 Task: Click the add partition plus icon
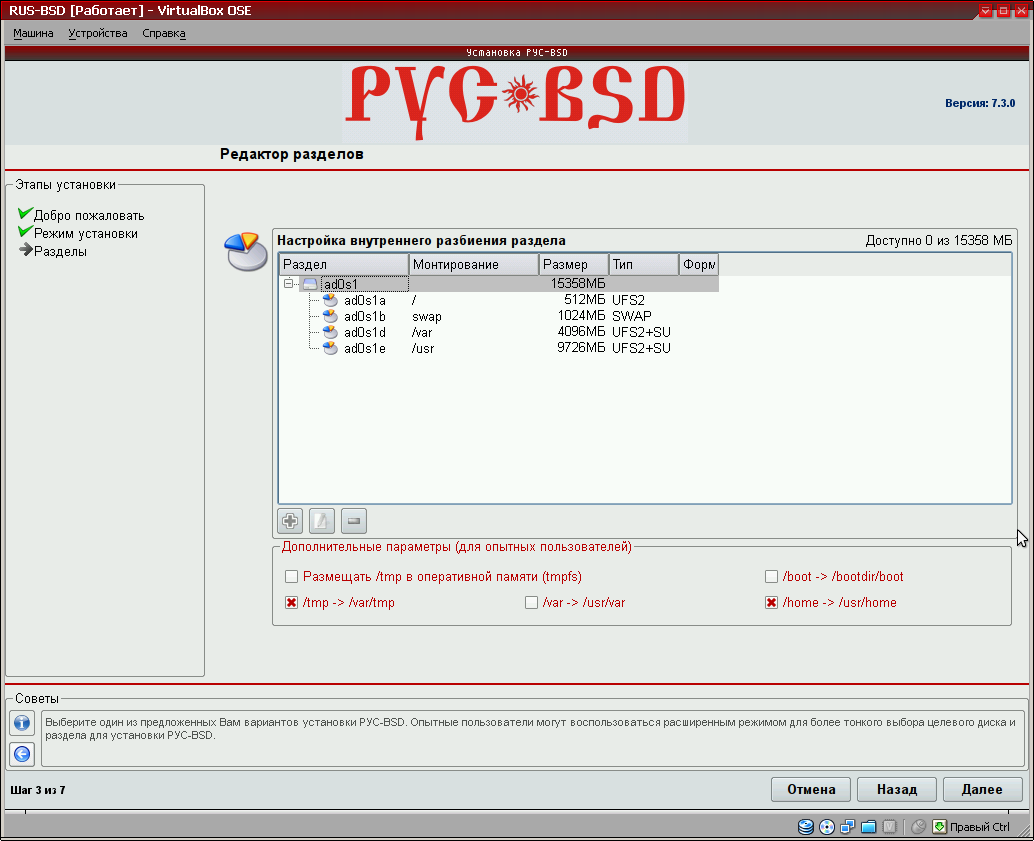pos(290,521)
